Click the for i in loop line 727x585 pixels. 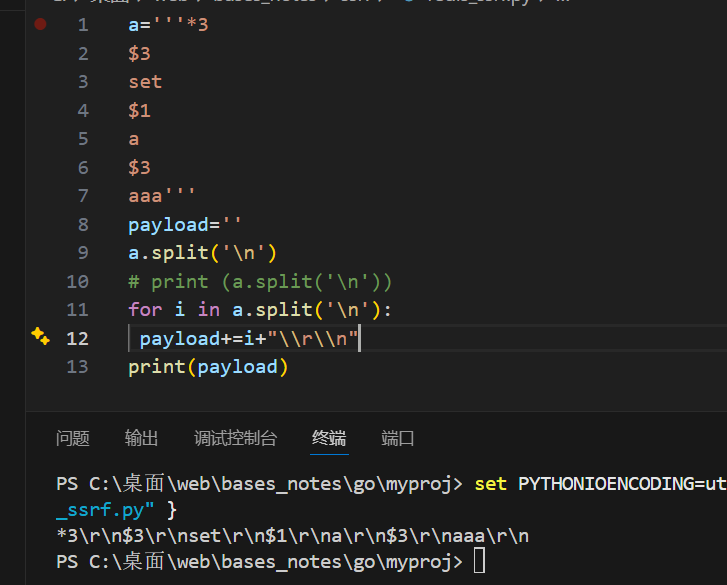point(260,310)
